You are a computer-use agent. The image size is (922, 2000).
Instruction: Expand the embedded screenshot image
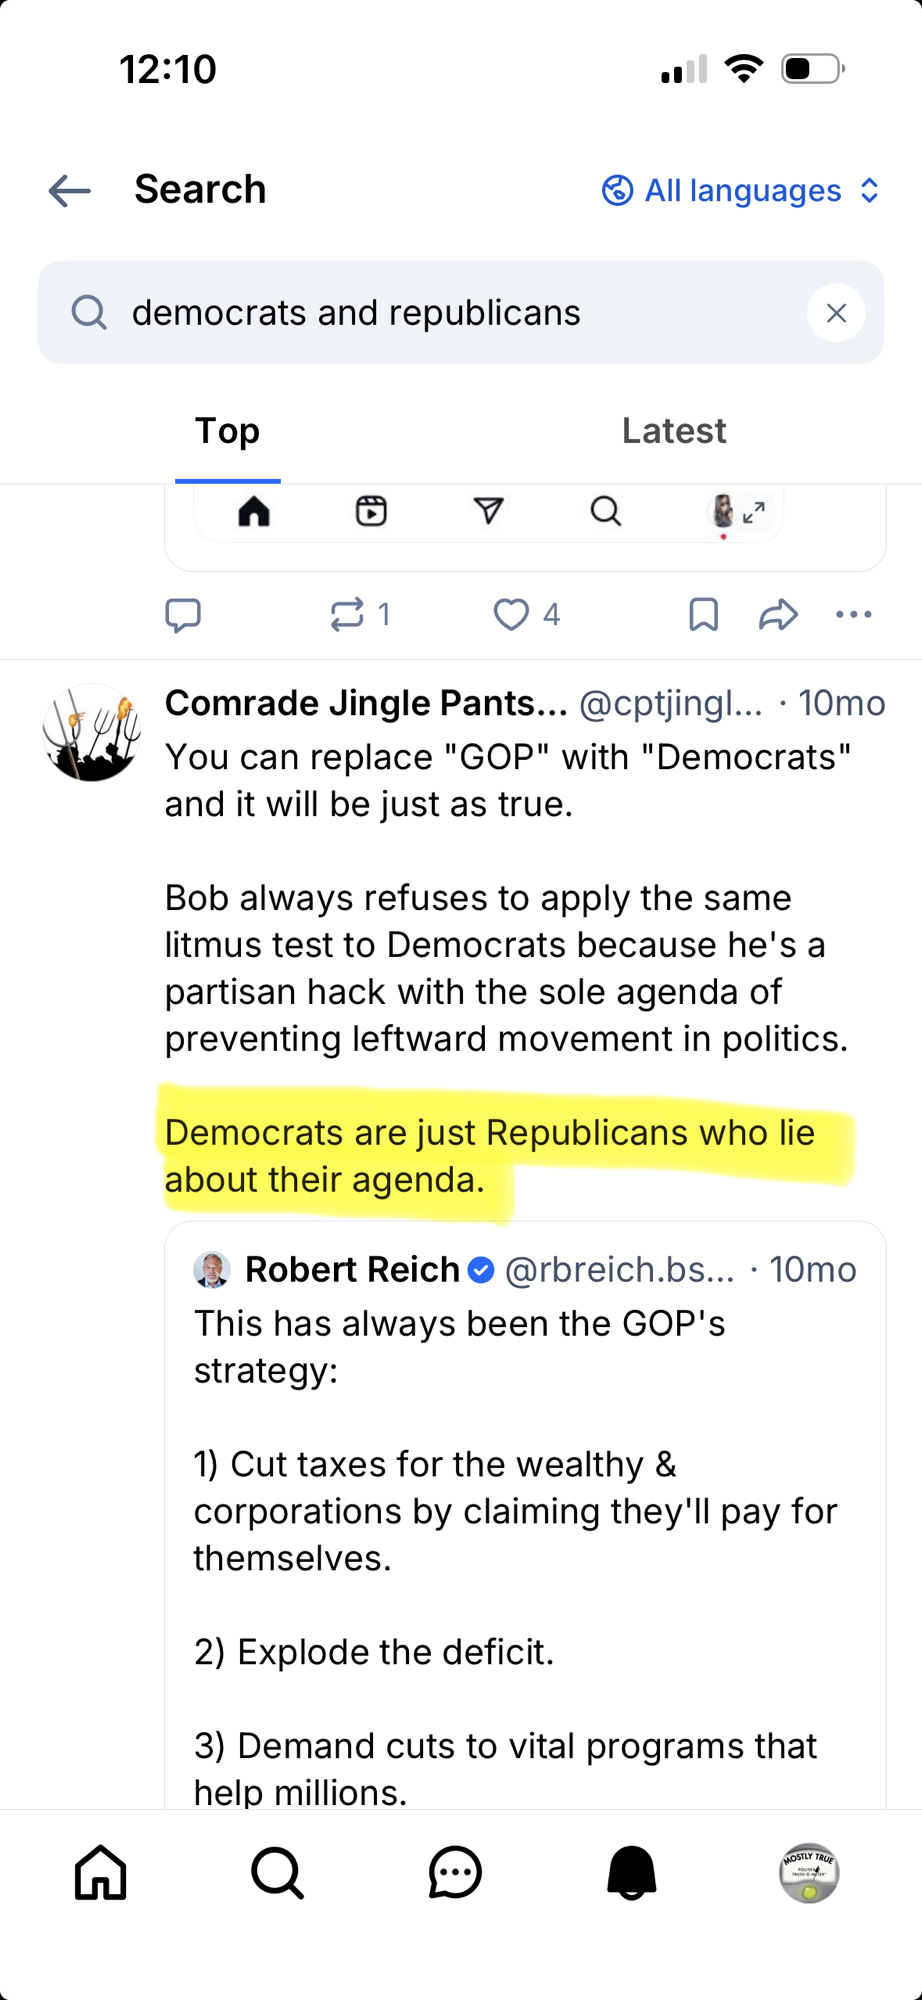(754, 512)
